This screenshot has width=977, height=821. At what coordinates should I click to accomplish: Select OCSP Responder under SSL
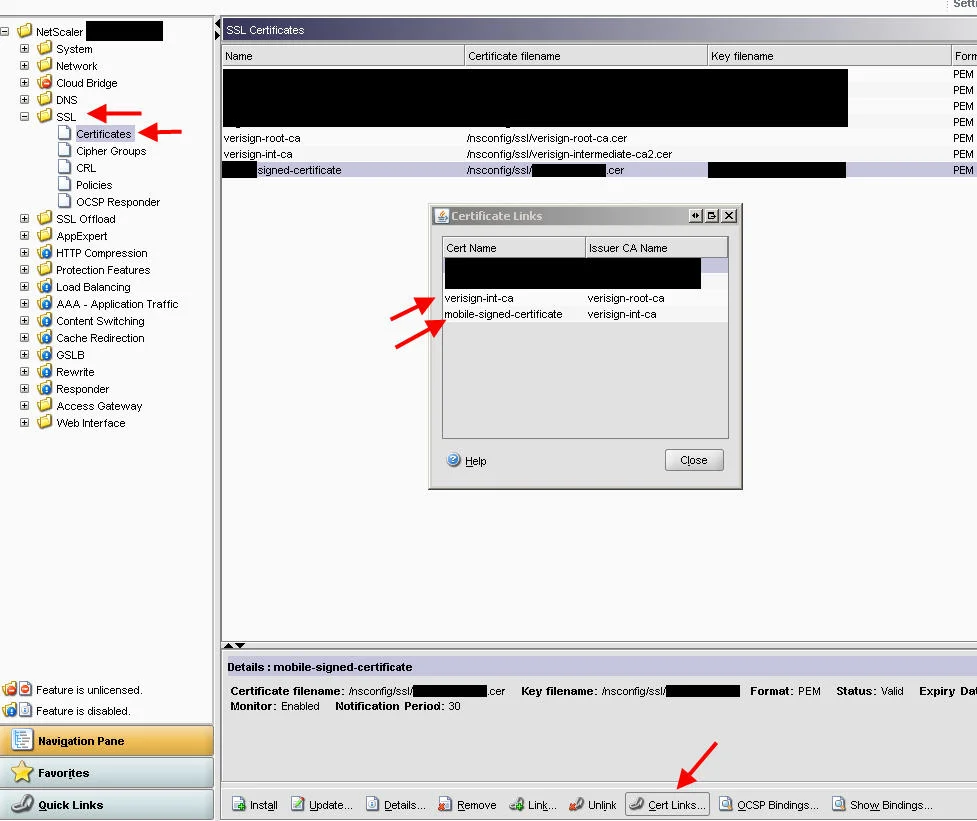click(x=118, y=202)
